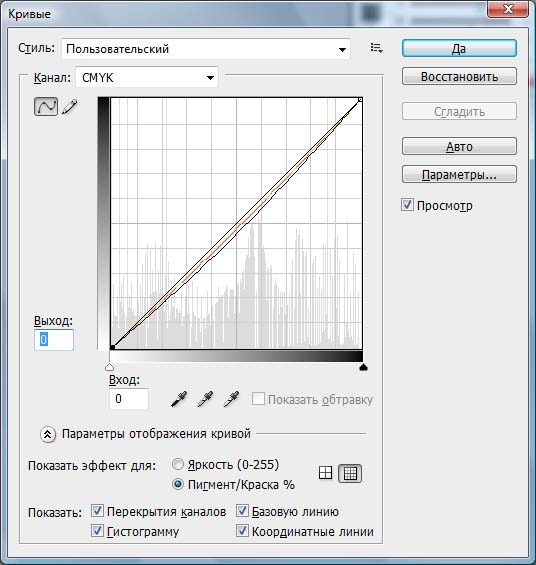Toggle Гистограмму checkbox
Viewport: 536px width, 565px height.
pyautogui.click(x=97, y=530)
